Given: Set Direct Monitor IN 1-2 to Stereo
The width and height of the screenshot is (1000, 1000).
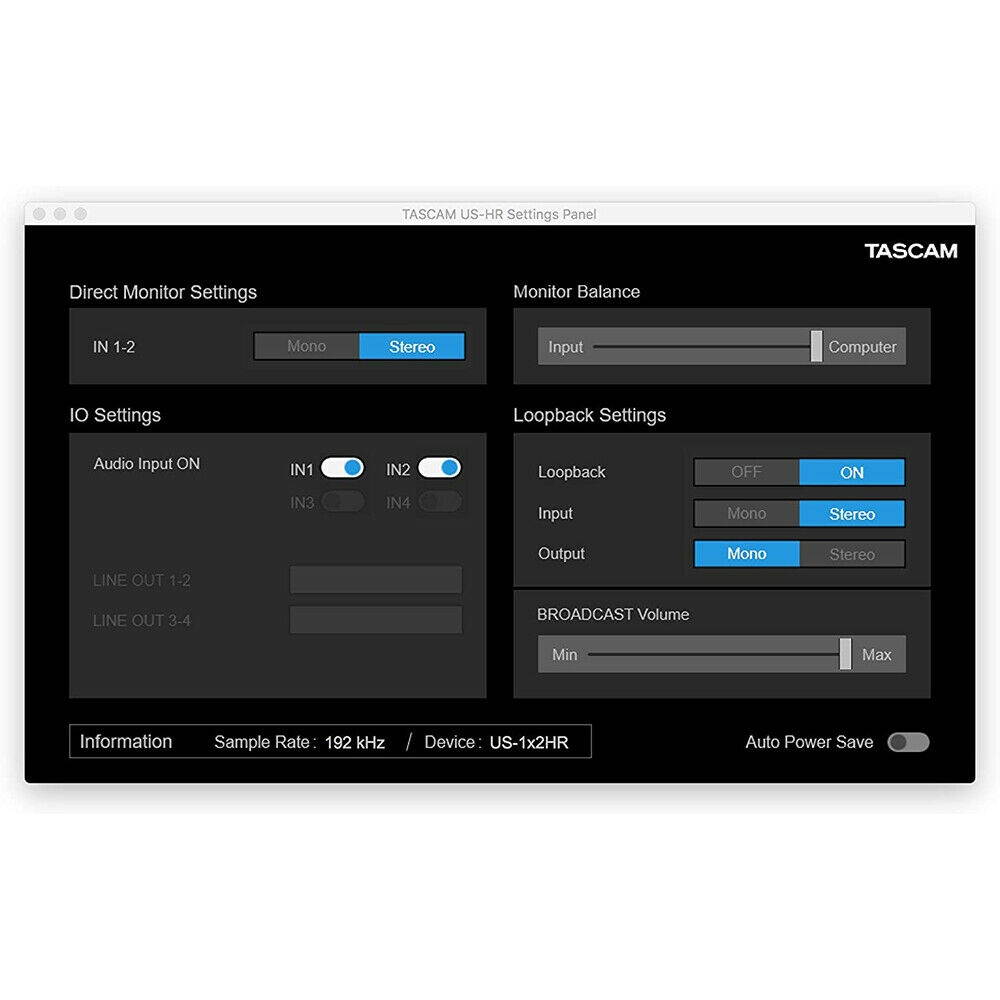Looking at the screenshot, I should click(x=412, y=347).
